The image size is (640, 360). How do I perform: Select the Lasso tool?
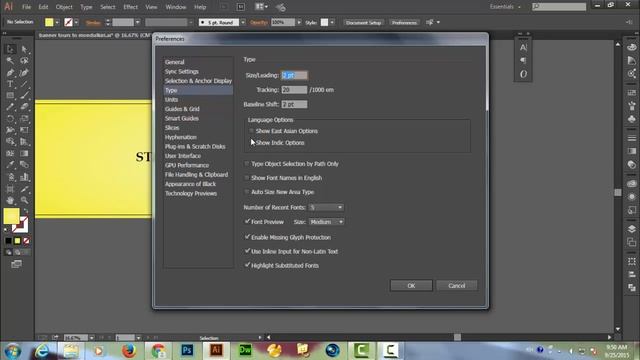pyautogui.click(x=24, y=61)
